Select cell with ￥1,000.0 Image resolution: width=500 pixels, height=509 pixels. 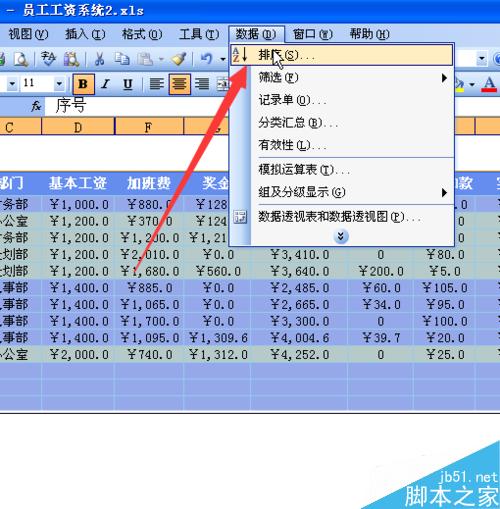(x=78, y=204)
